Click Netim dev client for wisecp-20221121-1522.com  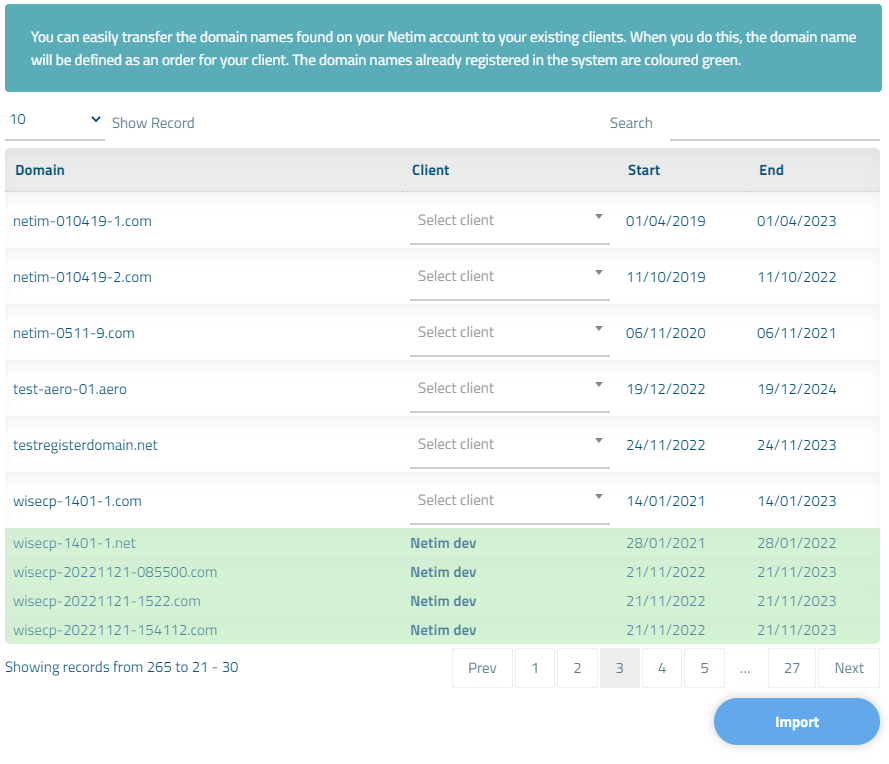coord(443,601)
